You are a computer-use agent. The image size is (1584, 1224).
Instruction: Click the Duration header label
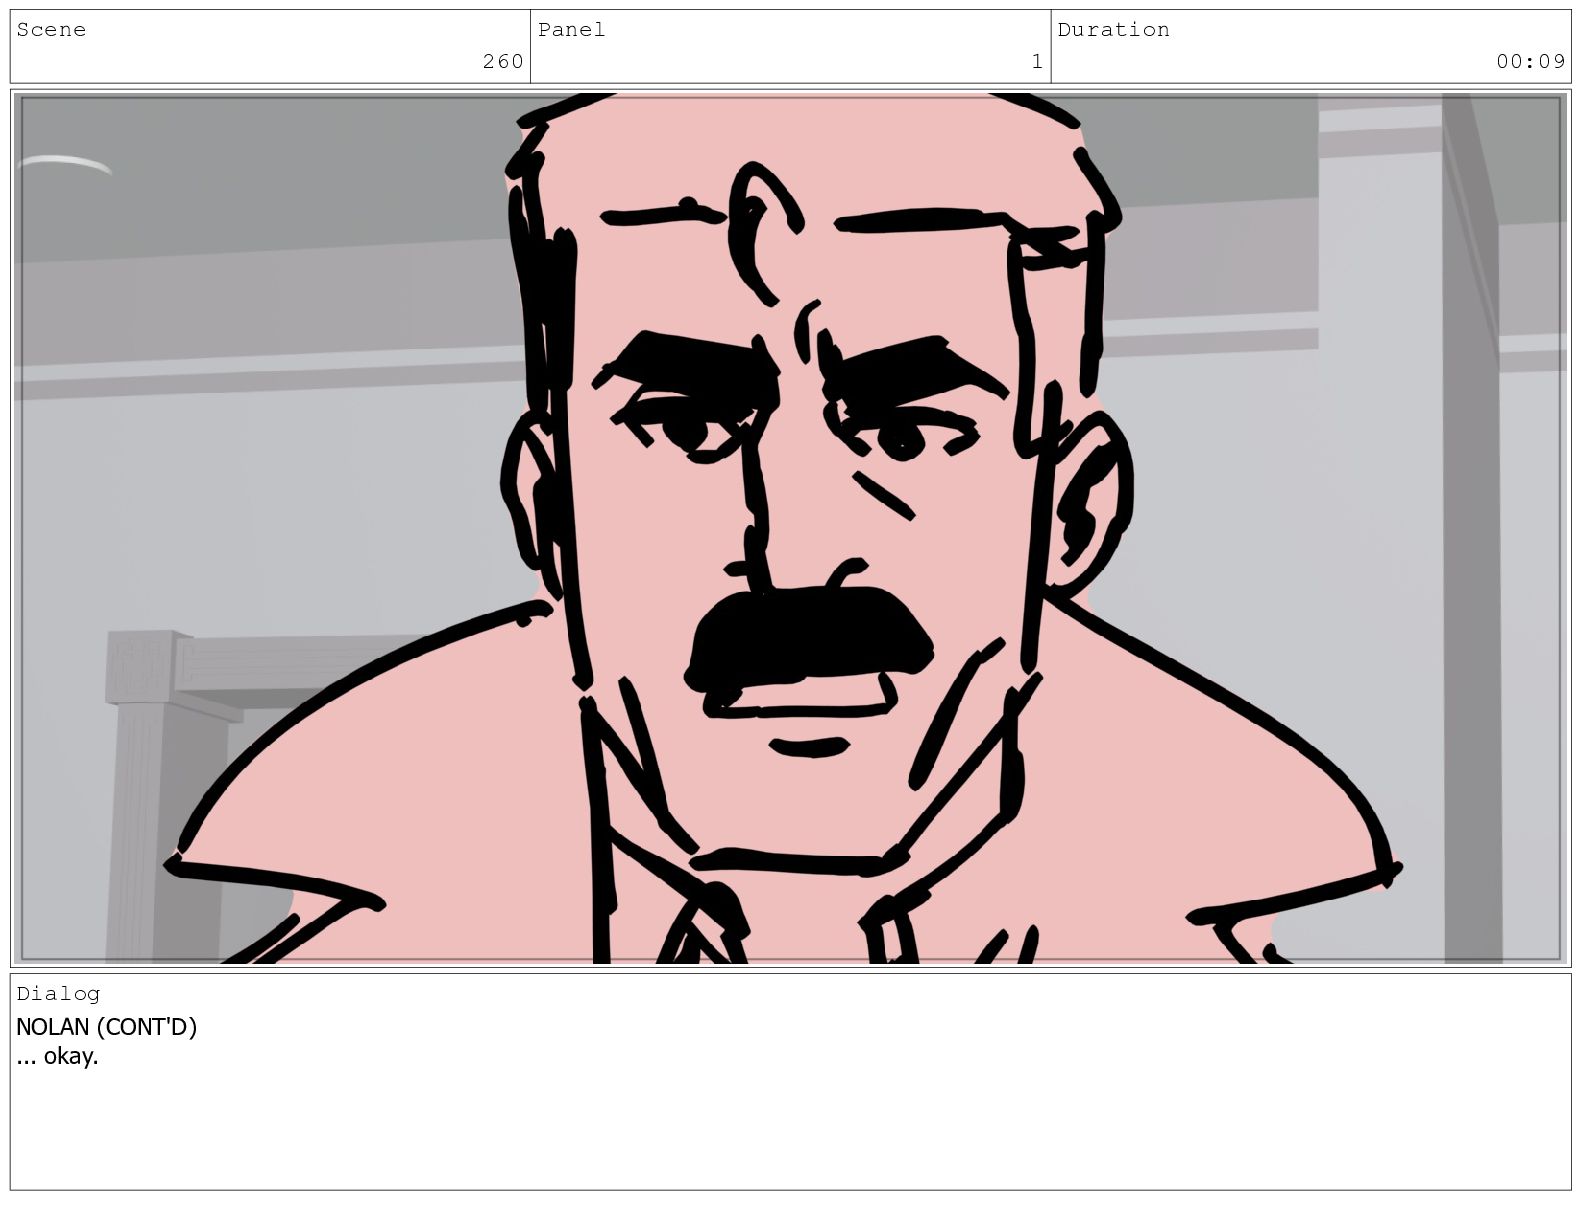pyautogui.click(x=1113, y=30)
